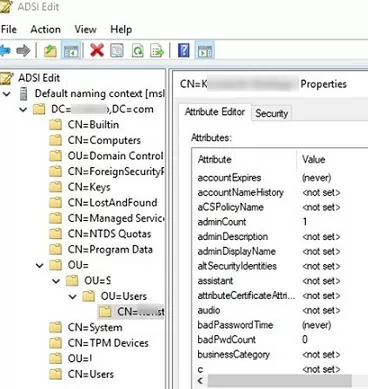This screenshot has height=389, width=368.
Task: Select CN=LostAndFound in the tree
Action: [112, 203]
